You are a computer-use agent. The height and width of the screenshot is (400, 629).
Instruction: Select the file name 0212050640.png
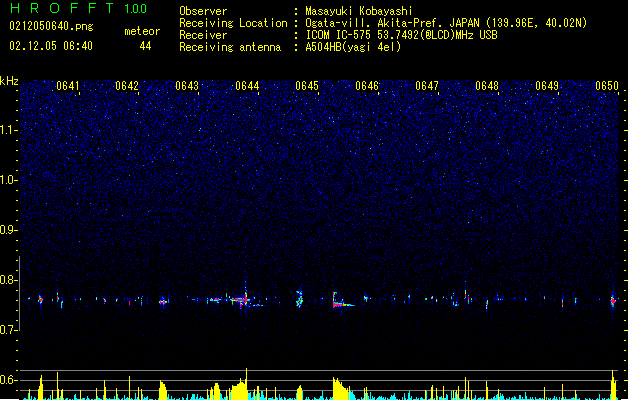point(51,26)
